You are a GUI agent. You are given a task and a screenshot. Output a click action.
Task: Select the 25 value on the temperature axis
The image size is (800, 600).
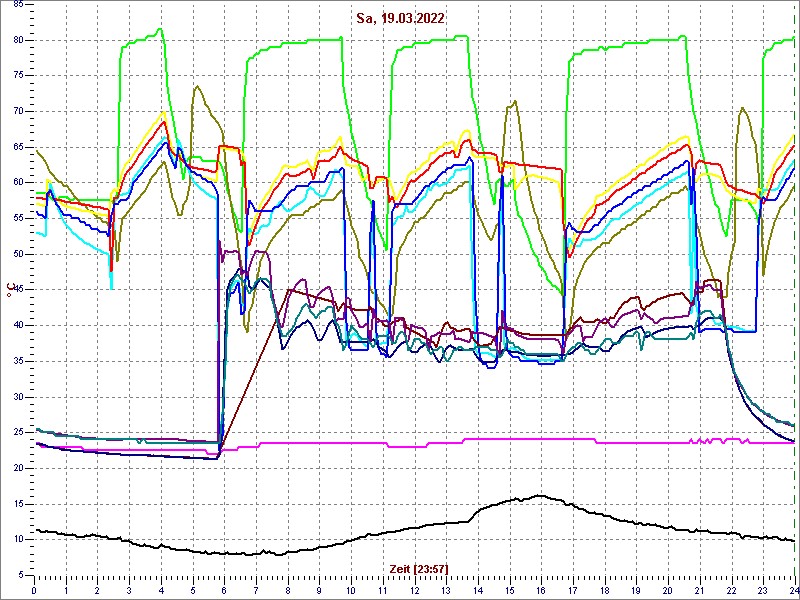point(17,433)
